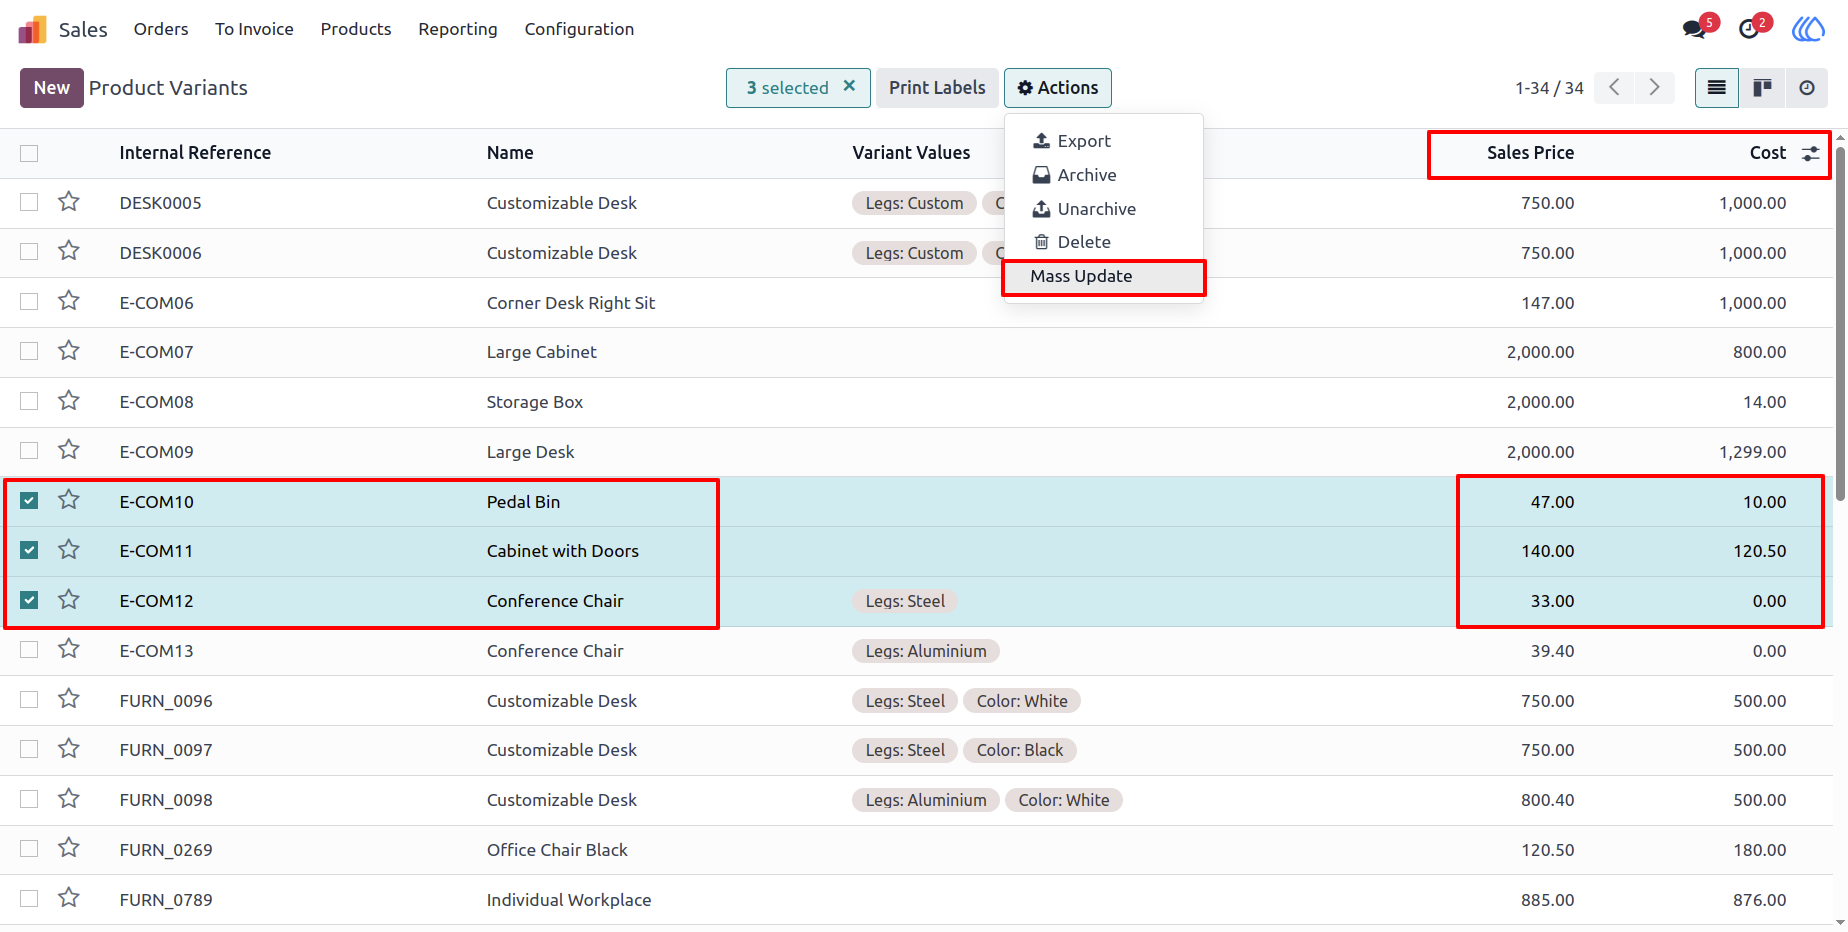Screen dimensions: 1848x932
Task: Favorite the E-COM07 Large Cabinet star
Action: click(x=69, y=351)
